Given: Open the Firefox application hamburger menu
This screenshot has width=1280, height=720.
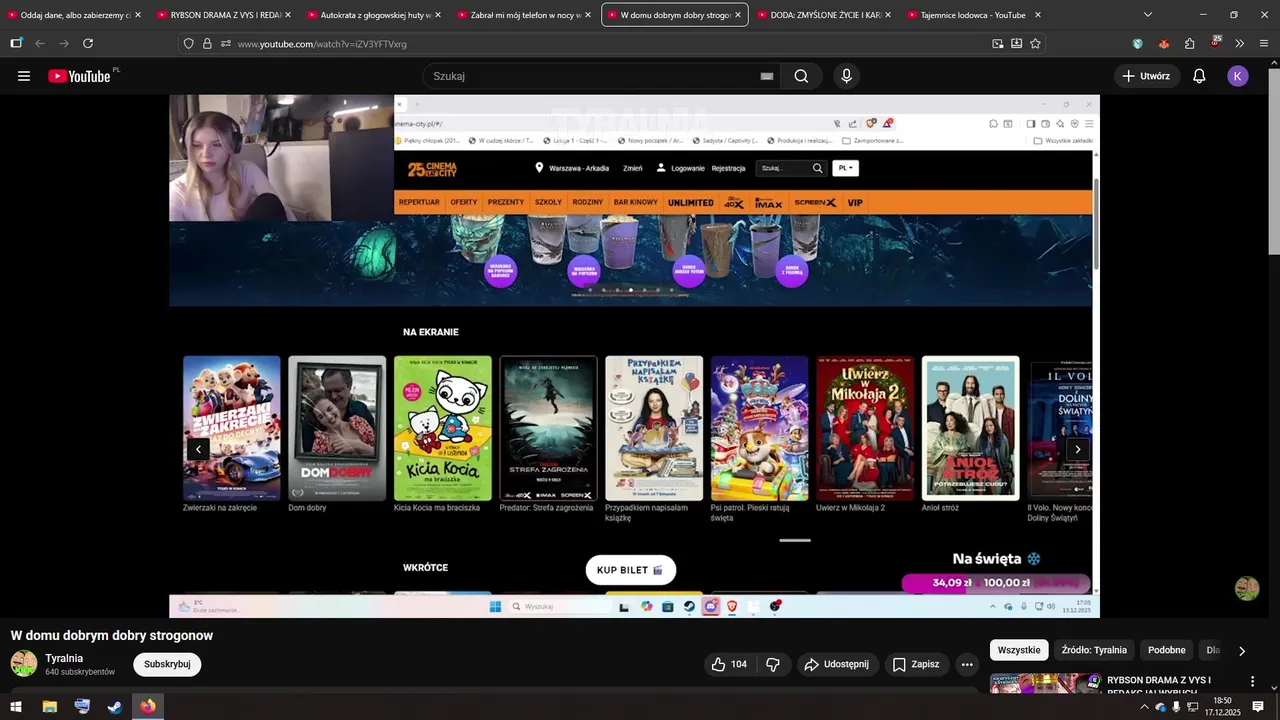Looking at the screenshot, I should pyautogui.click(x=1264, y=44).
